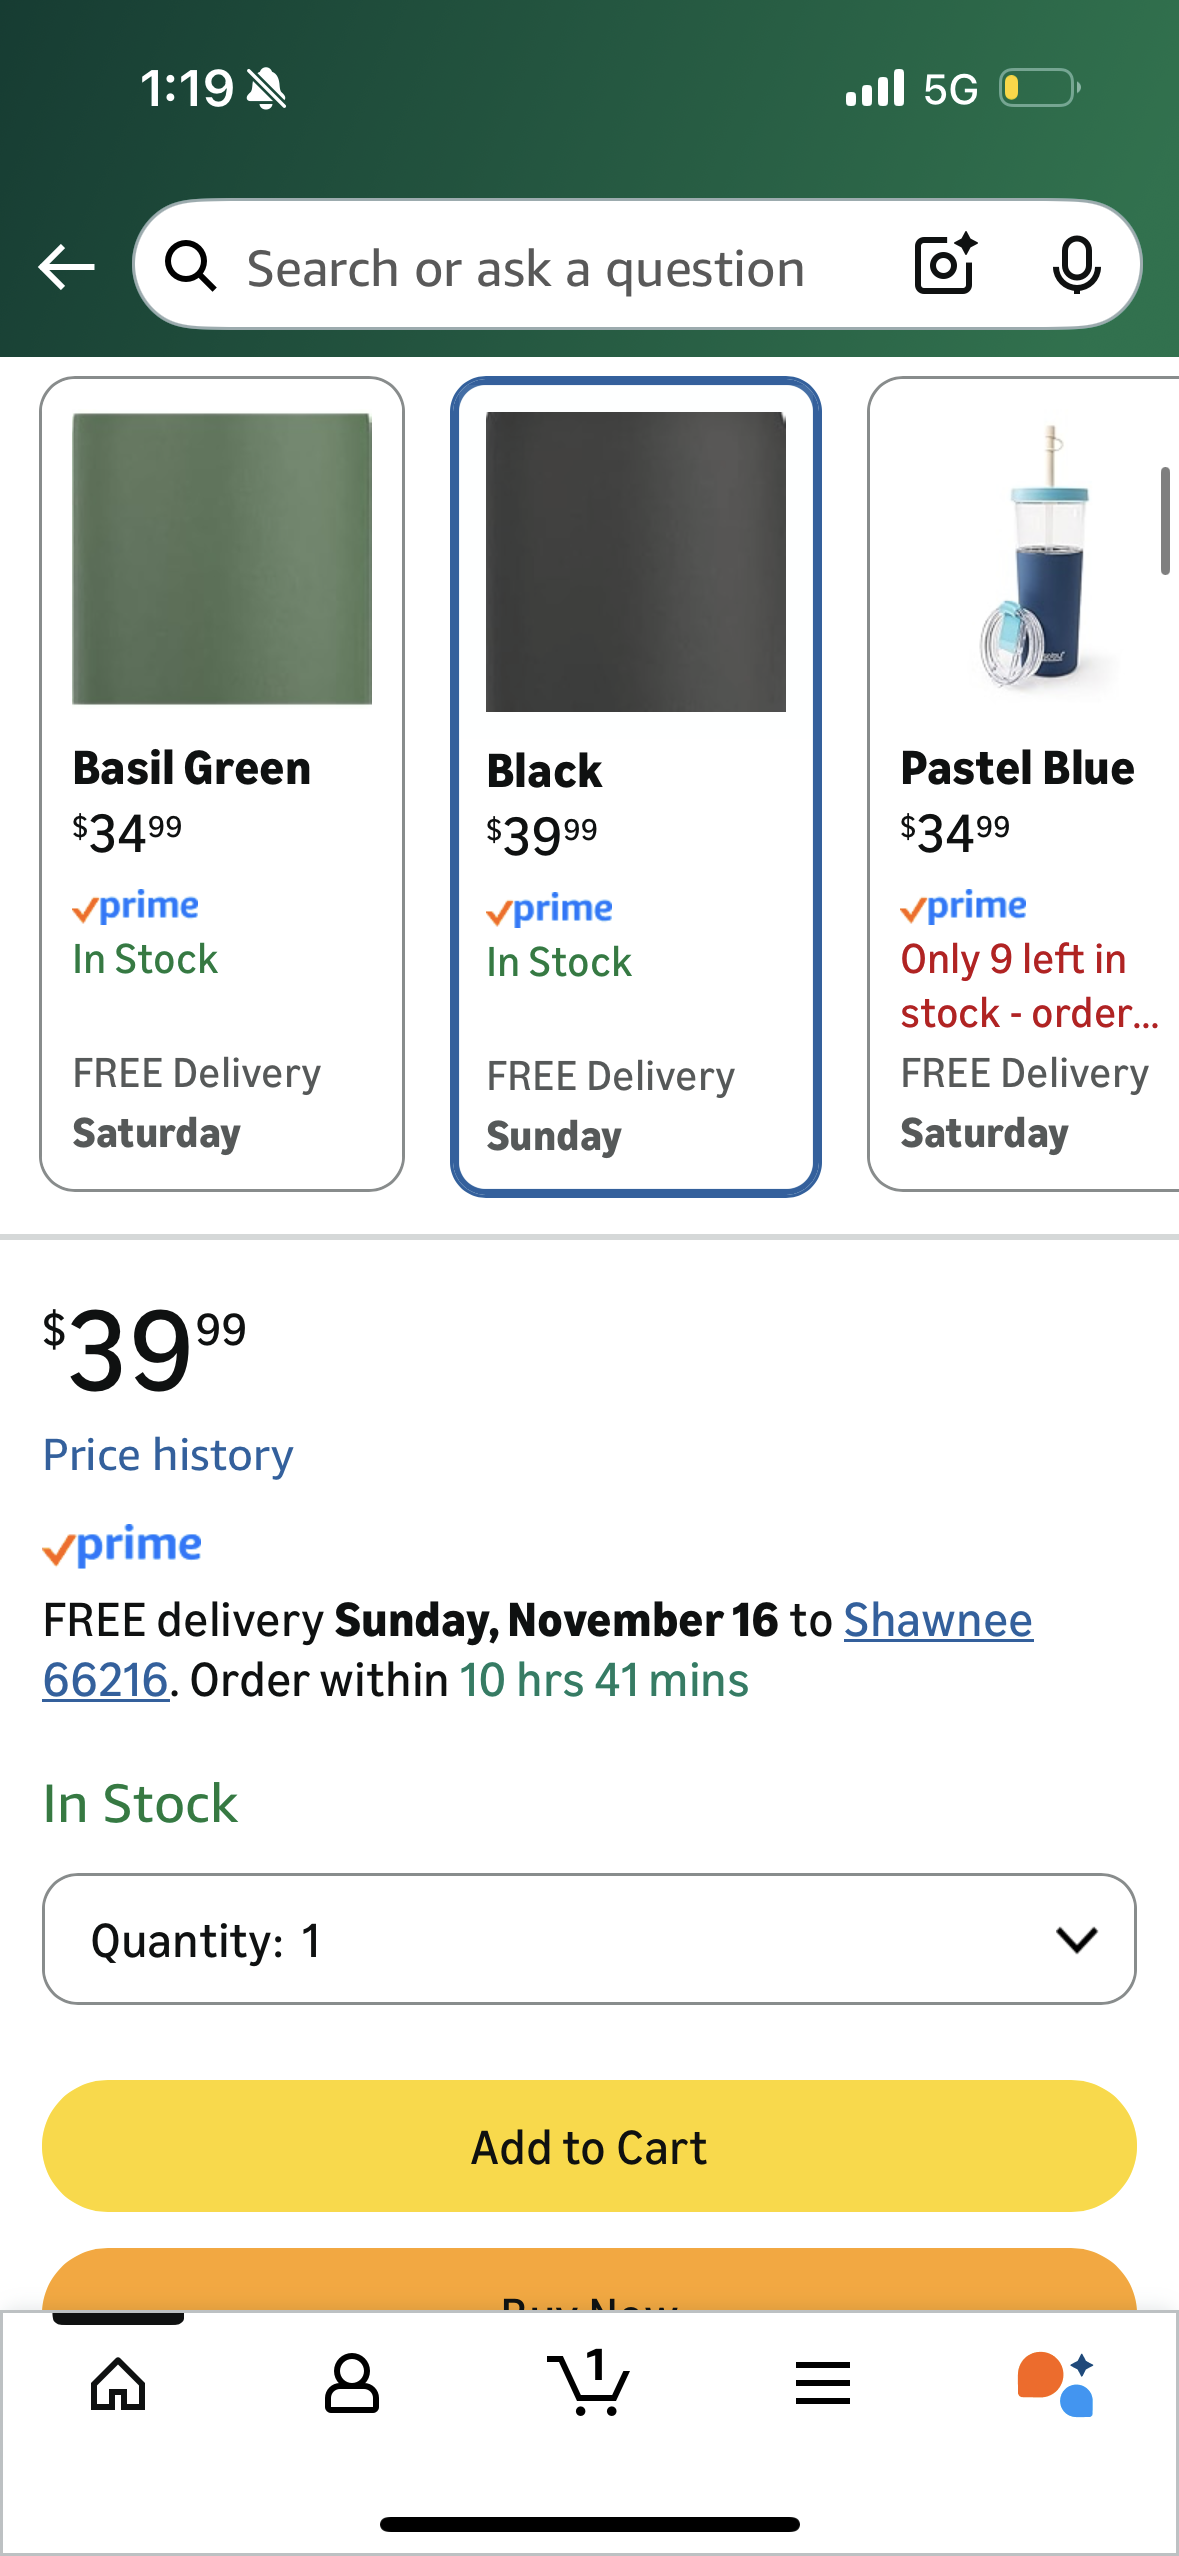Select the Black color option

point(636,786)
